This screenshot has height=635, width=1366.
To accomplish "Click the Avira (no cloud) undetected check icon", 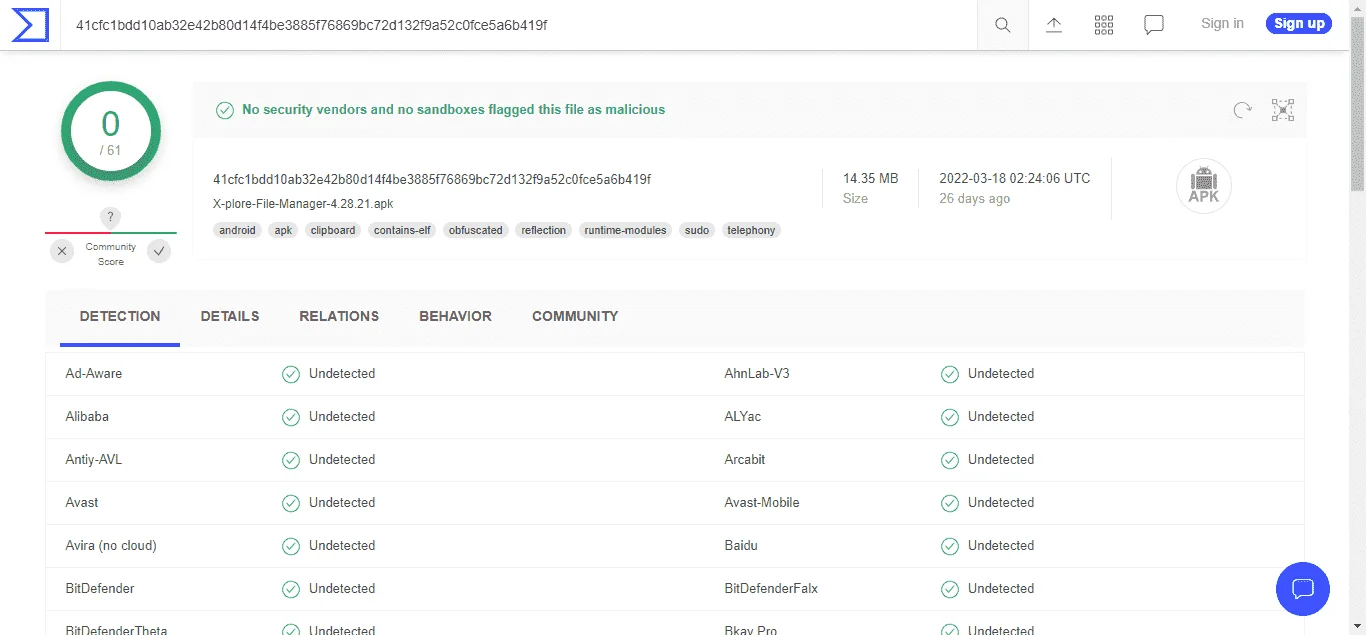I will click(x=291, y=546).
